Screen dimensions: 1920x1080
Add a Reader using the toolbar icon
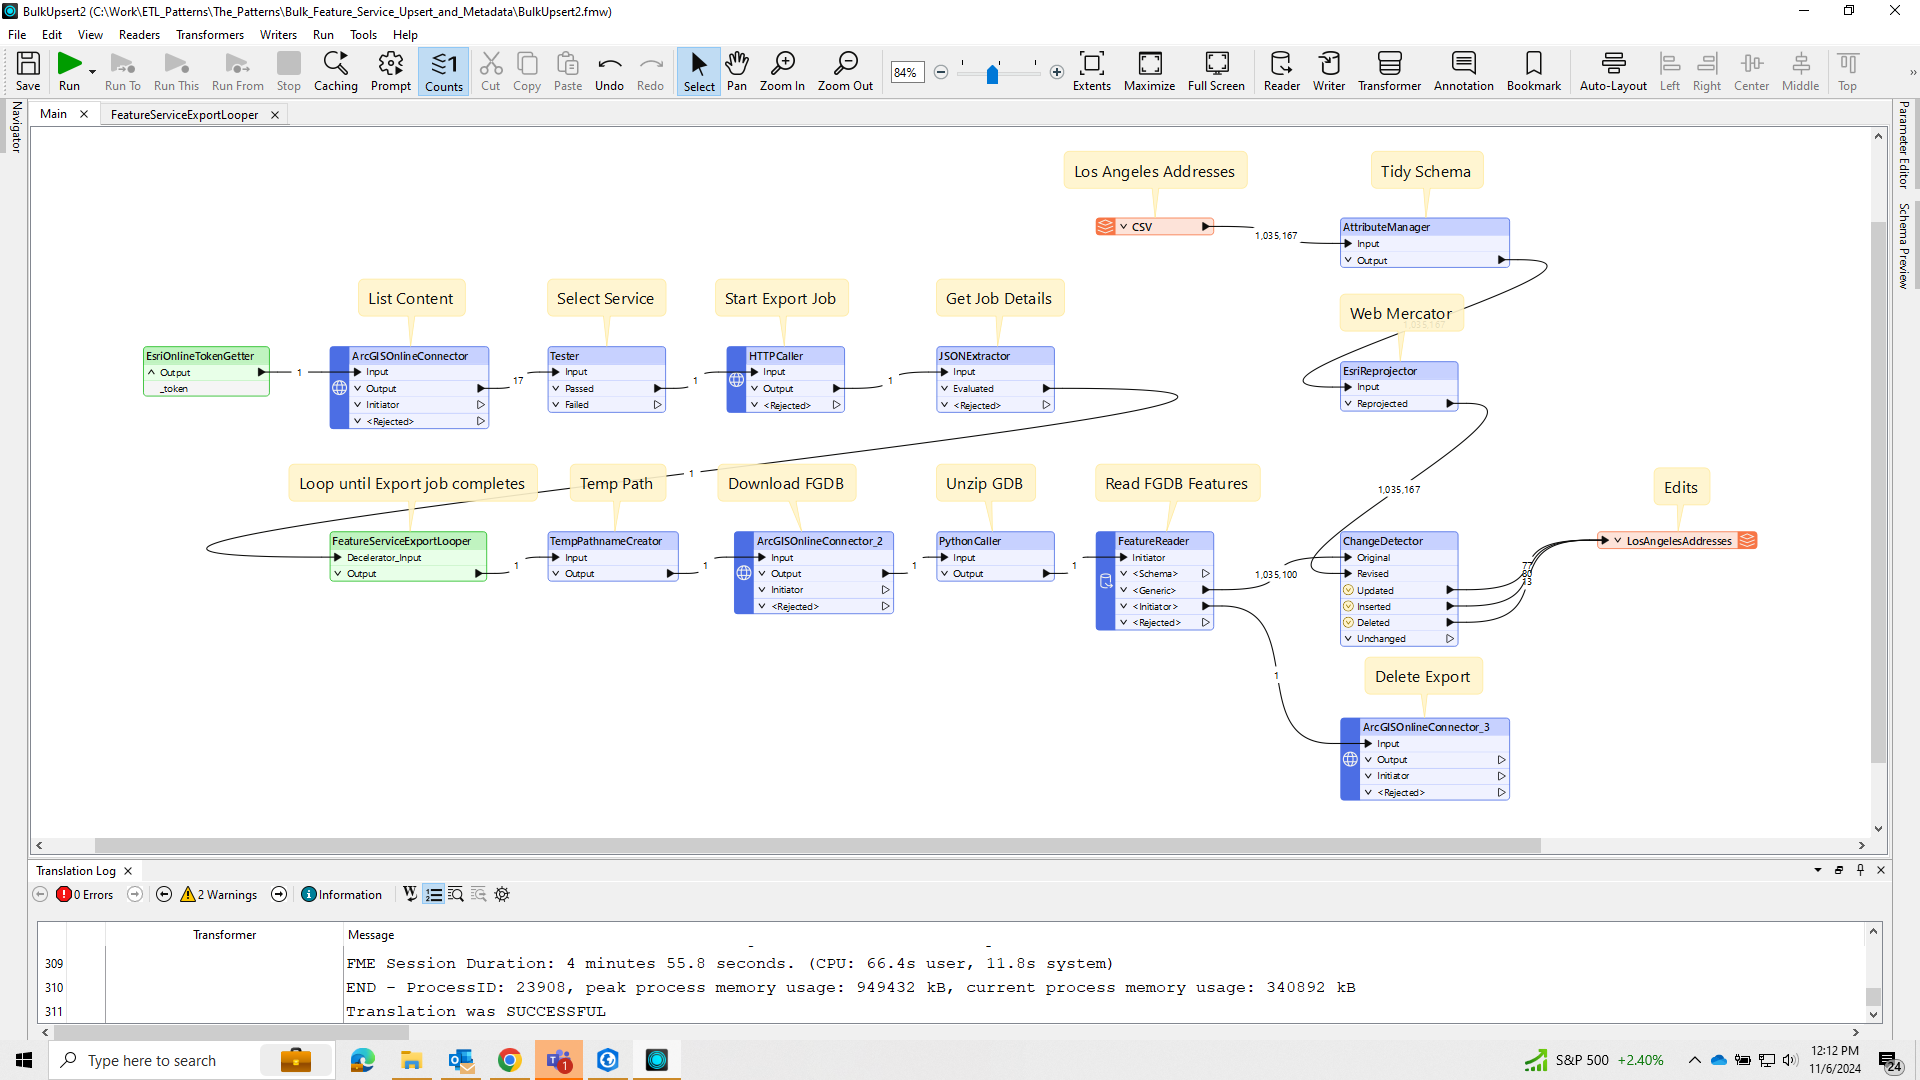[1281, 71]
